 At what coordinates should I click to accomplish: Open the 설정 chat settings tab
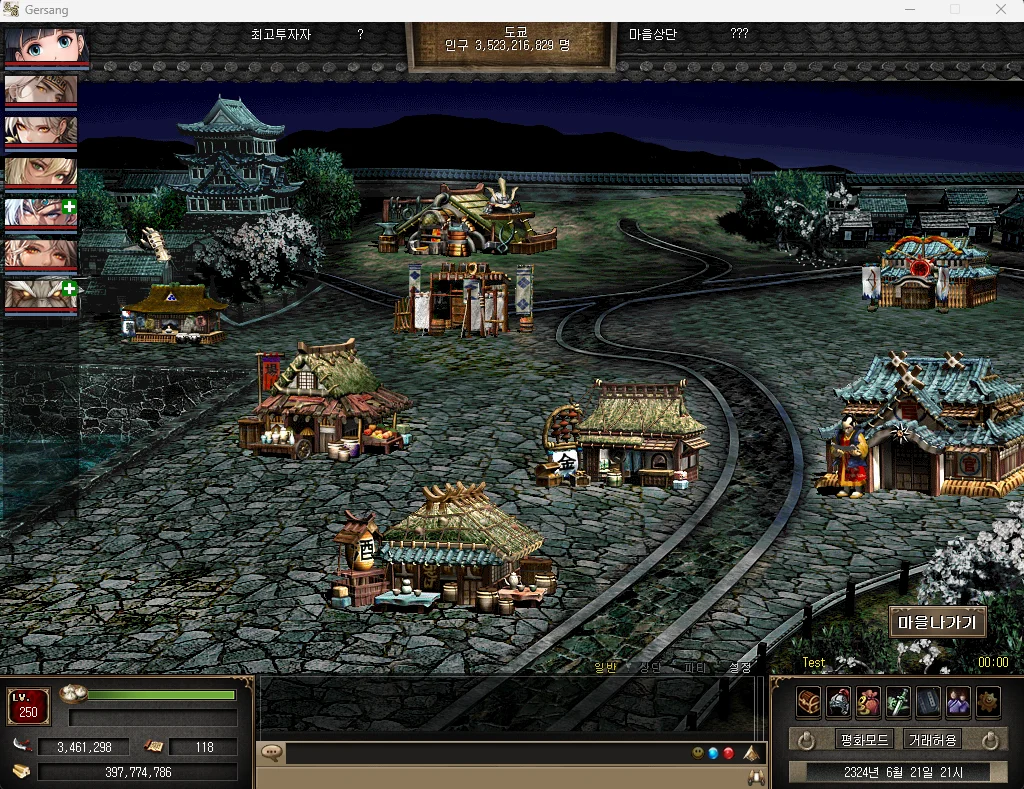[x=739, y=667]
